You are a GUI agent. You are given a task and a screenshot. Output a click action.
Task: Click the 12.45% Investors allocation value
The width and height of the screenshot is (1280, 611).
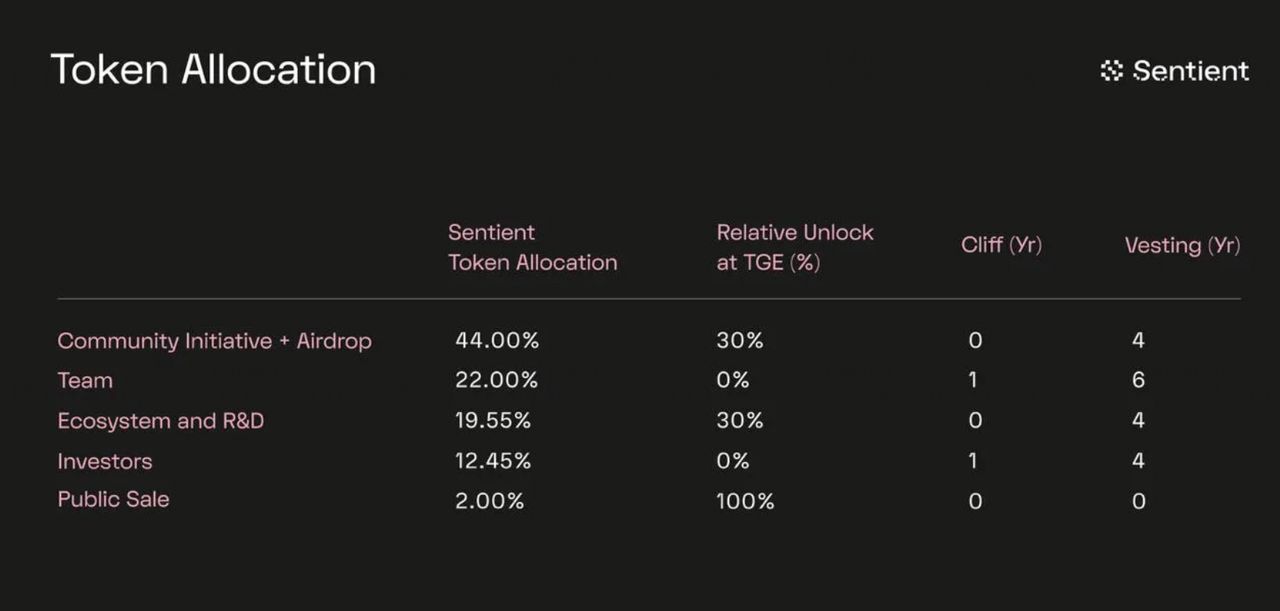click(x=493, y=461)
